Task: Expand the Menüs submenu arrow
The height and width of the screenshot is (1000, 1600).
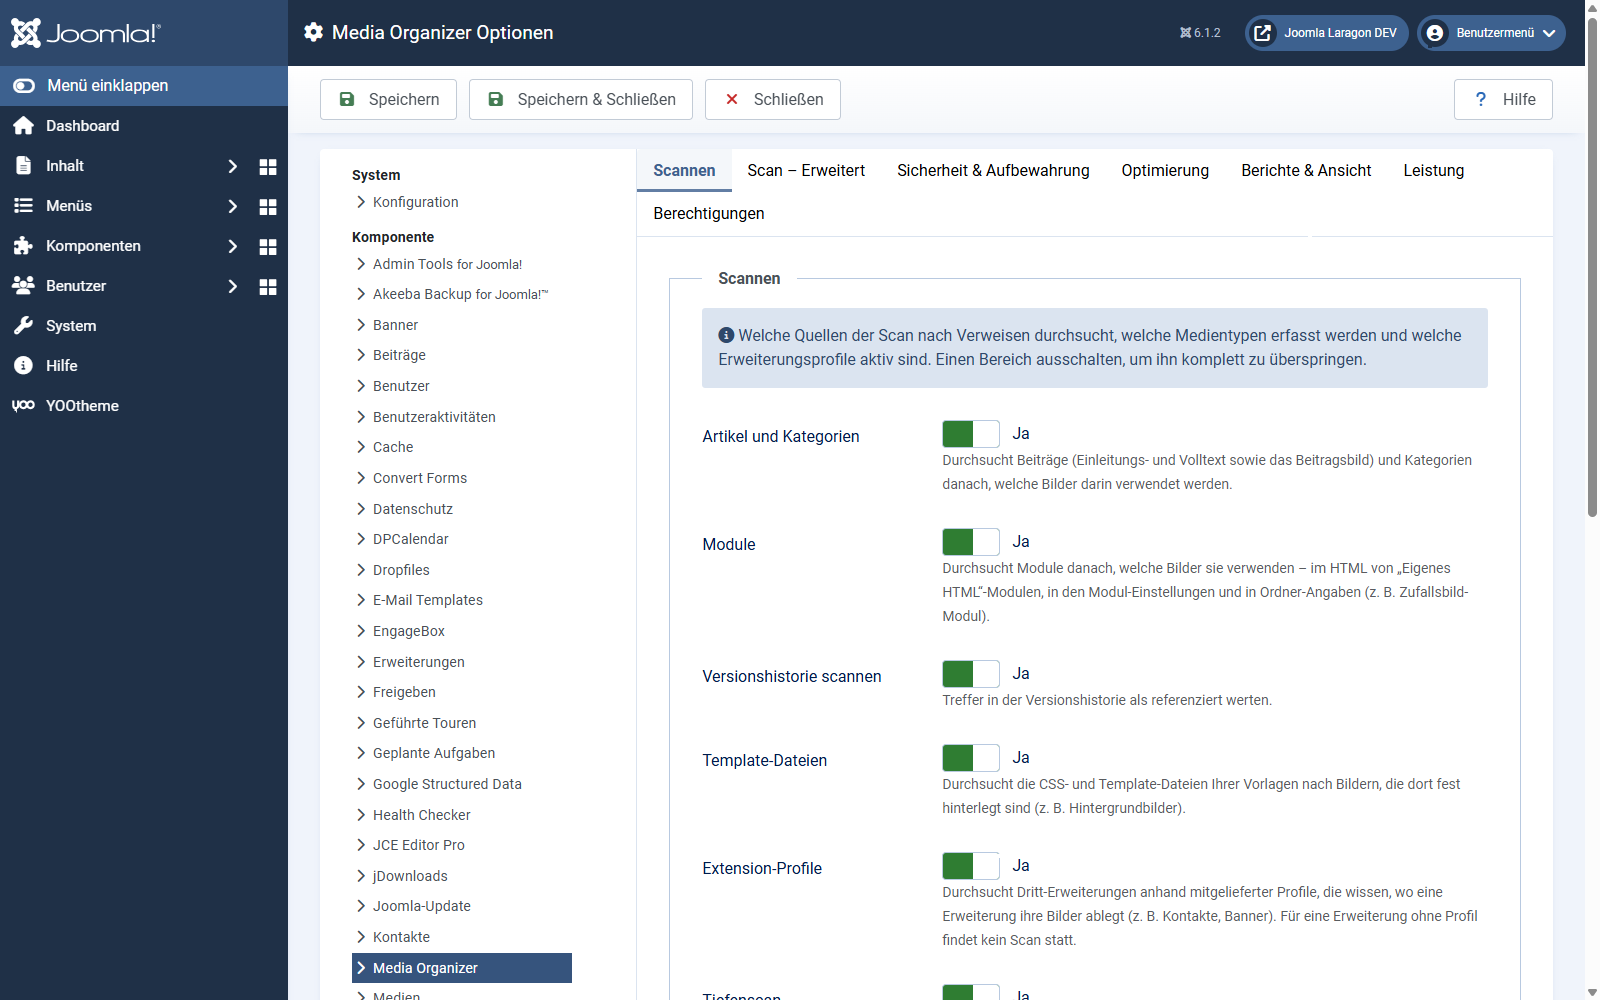Action: [x=232, y=206]
